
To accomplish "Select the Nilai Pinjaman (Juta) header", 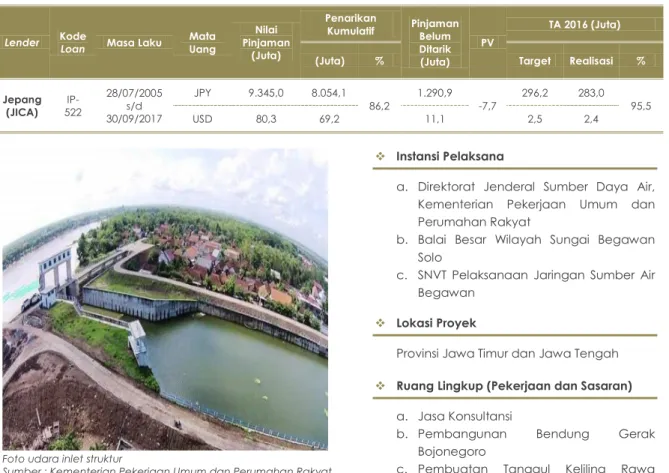I will tap(266, 43).
